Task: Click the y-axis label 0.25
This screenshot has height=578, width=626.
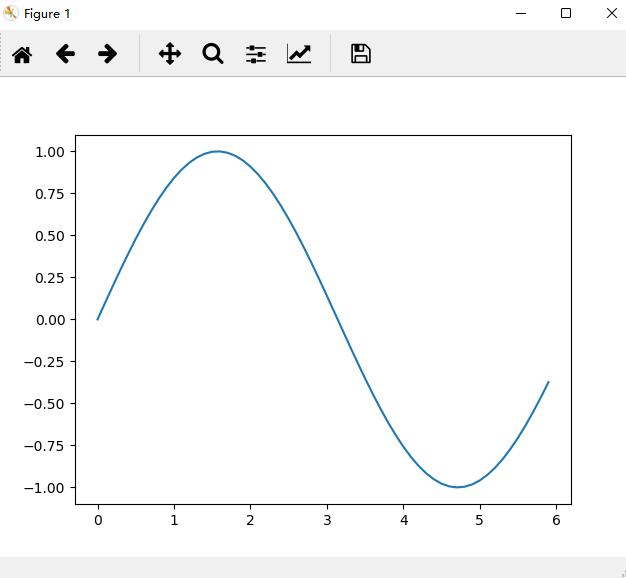Action: pyautogui.click(x=50, y=278)
